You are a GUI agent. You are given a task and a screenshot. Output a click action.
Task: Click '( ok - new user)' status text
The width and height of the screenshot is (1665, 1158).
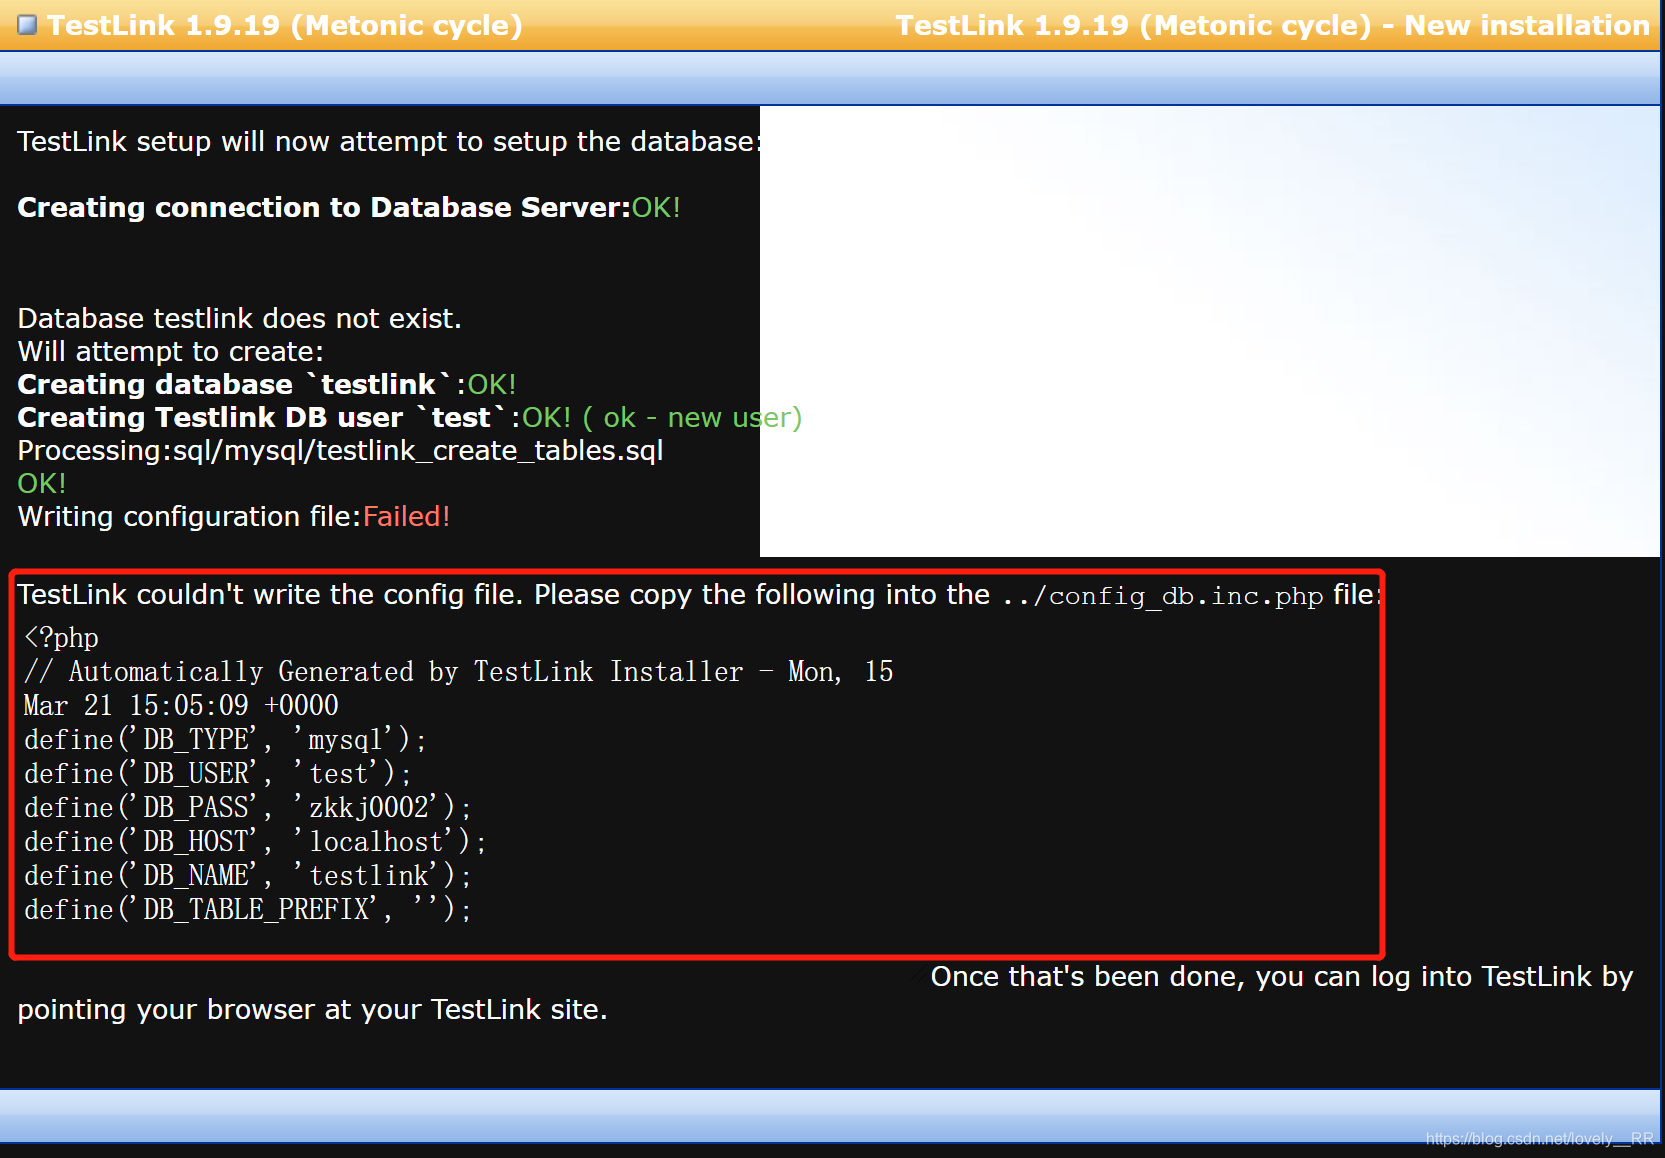[692, 417]
